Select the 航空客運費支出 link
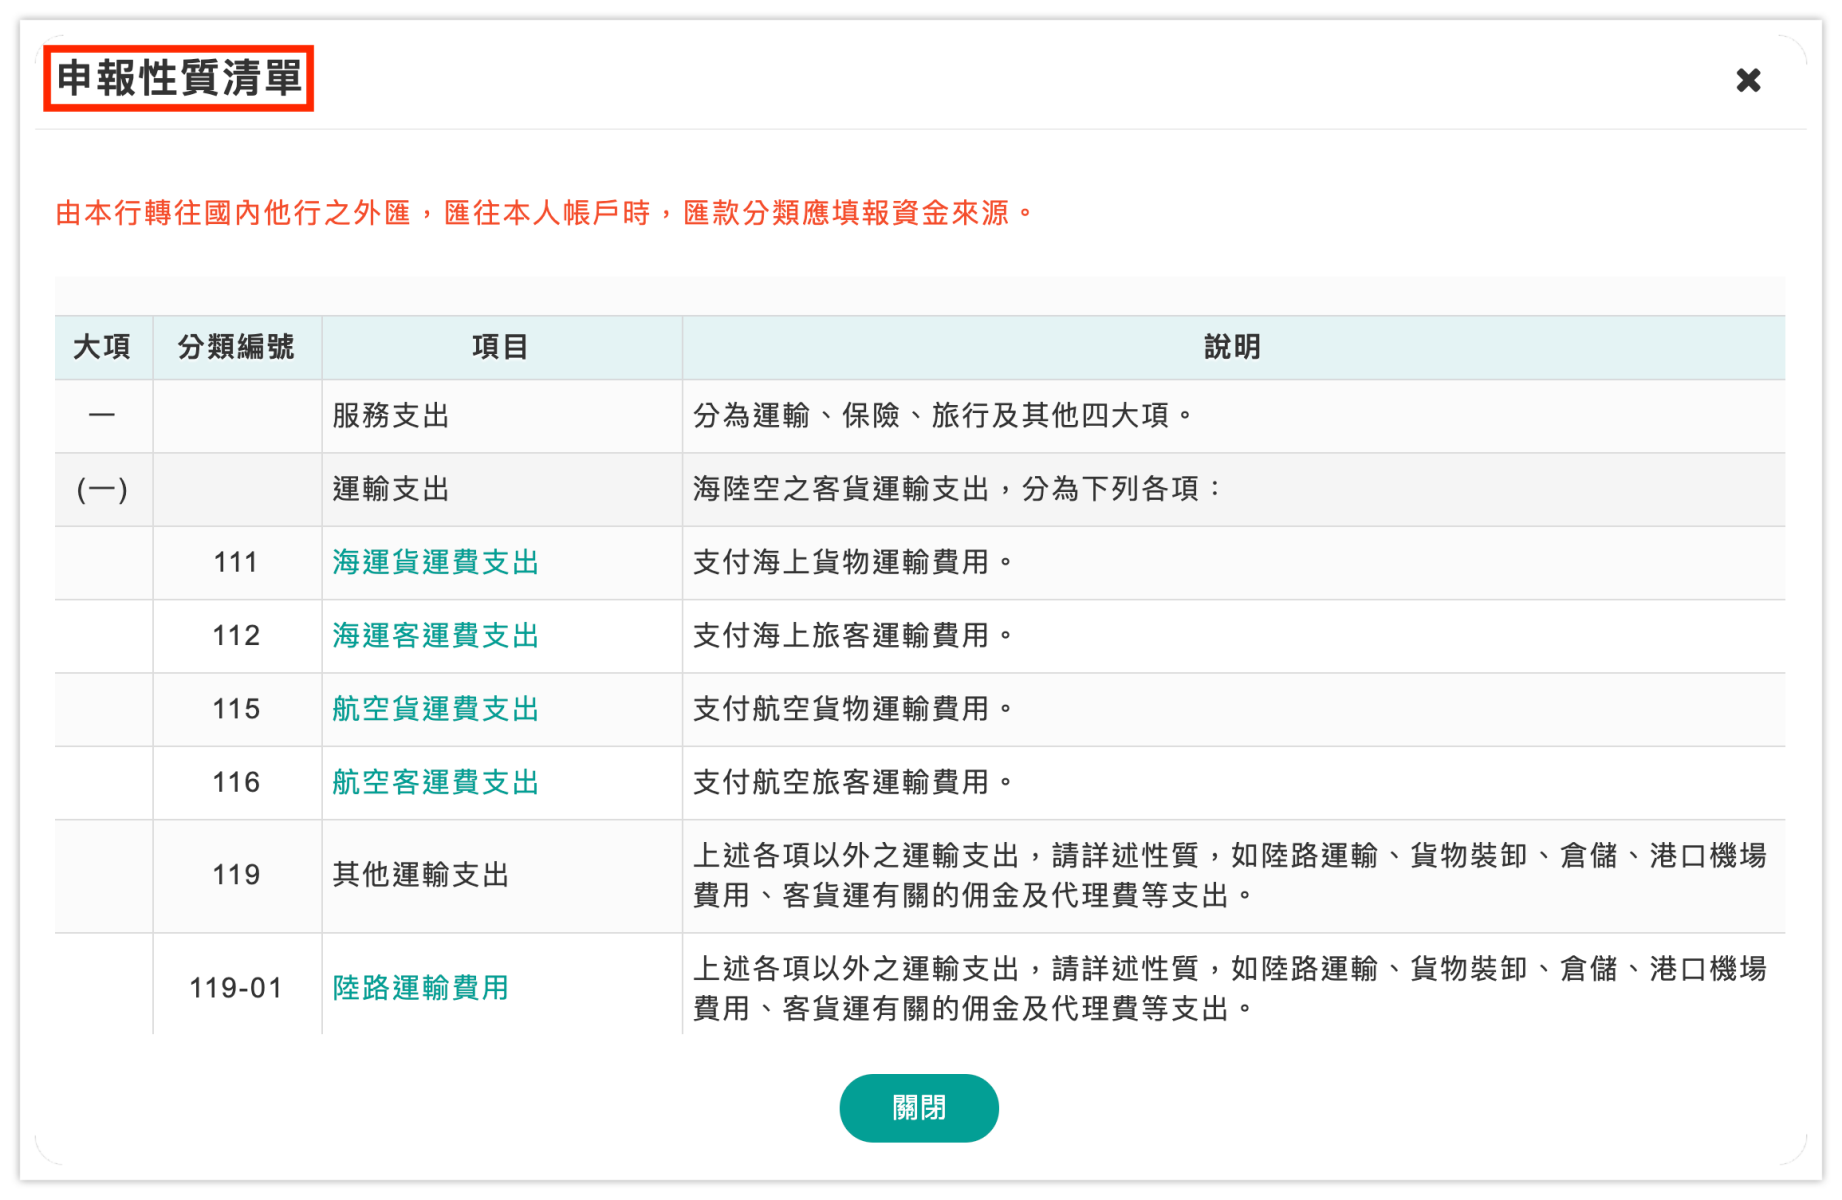This screenshot has width=1842, height=1200. [x=434, y=782]
